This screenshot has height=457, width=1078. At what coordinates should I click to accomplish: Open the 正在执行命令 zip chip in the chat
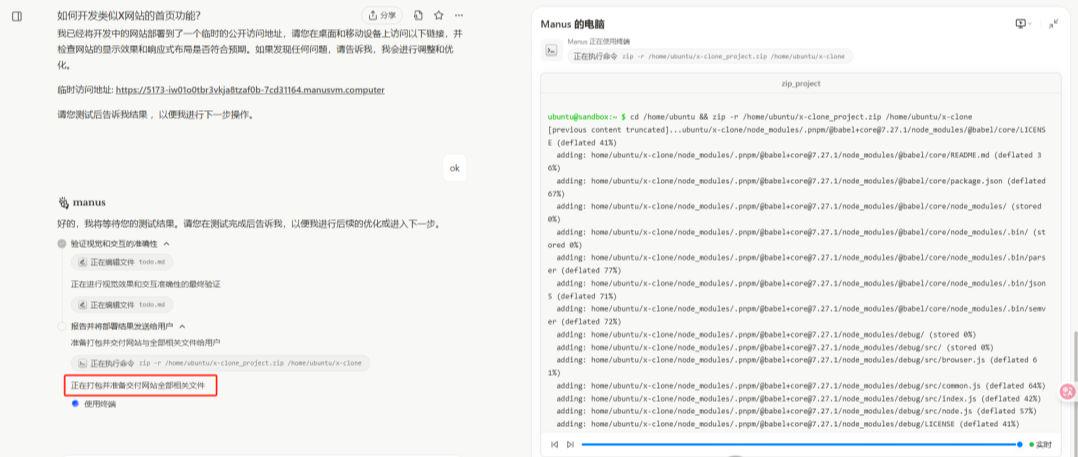coord(220,363)
